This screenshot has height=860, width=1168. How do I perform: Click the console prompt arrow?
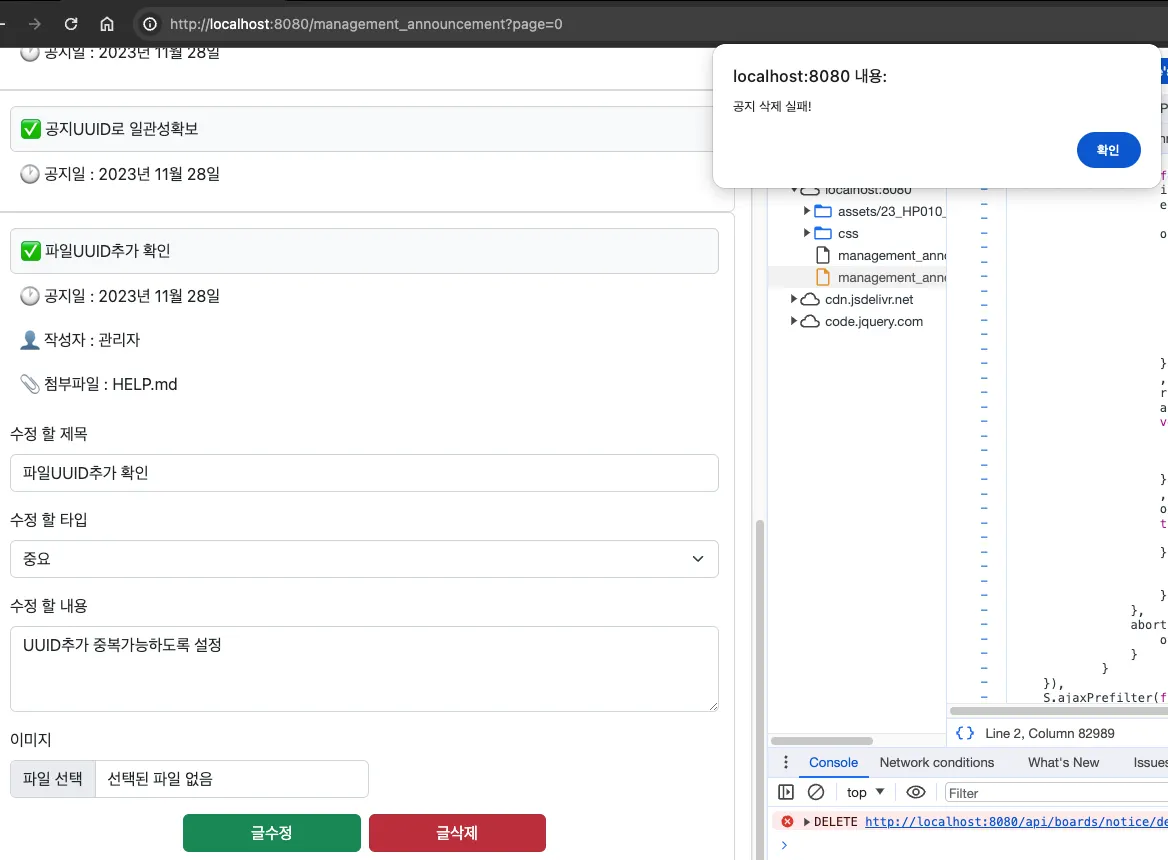pos(784,845)
